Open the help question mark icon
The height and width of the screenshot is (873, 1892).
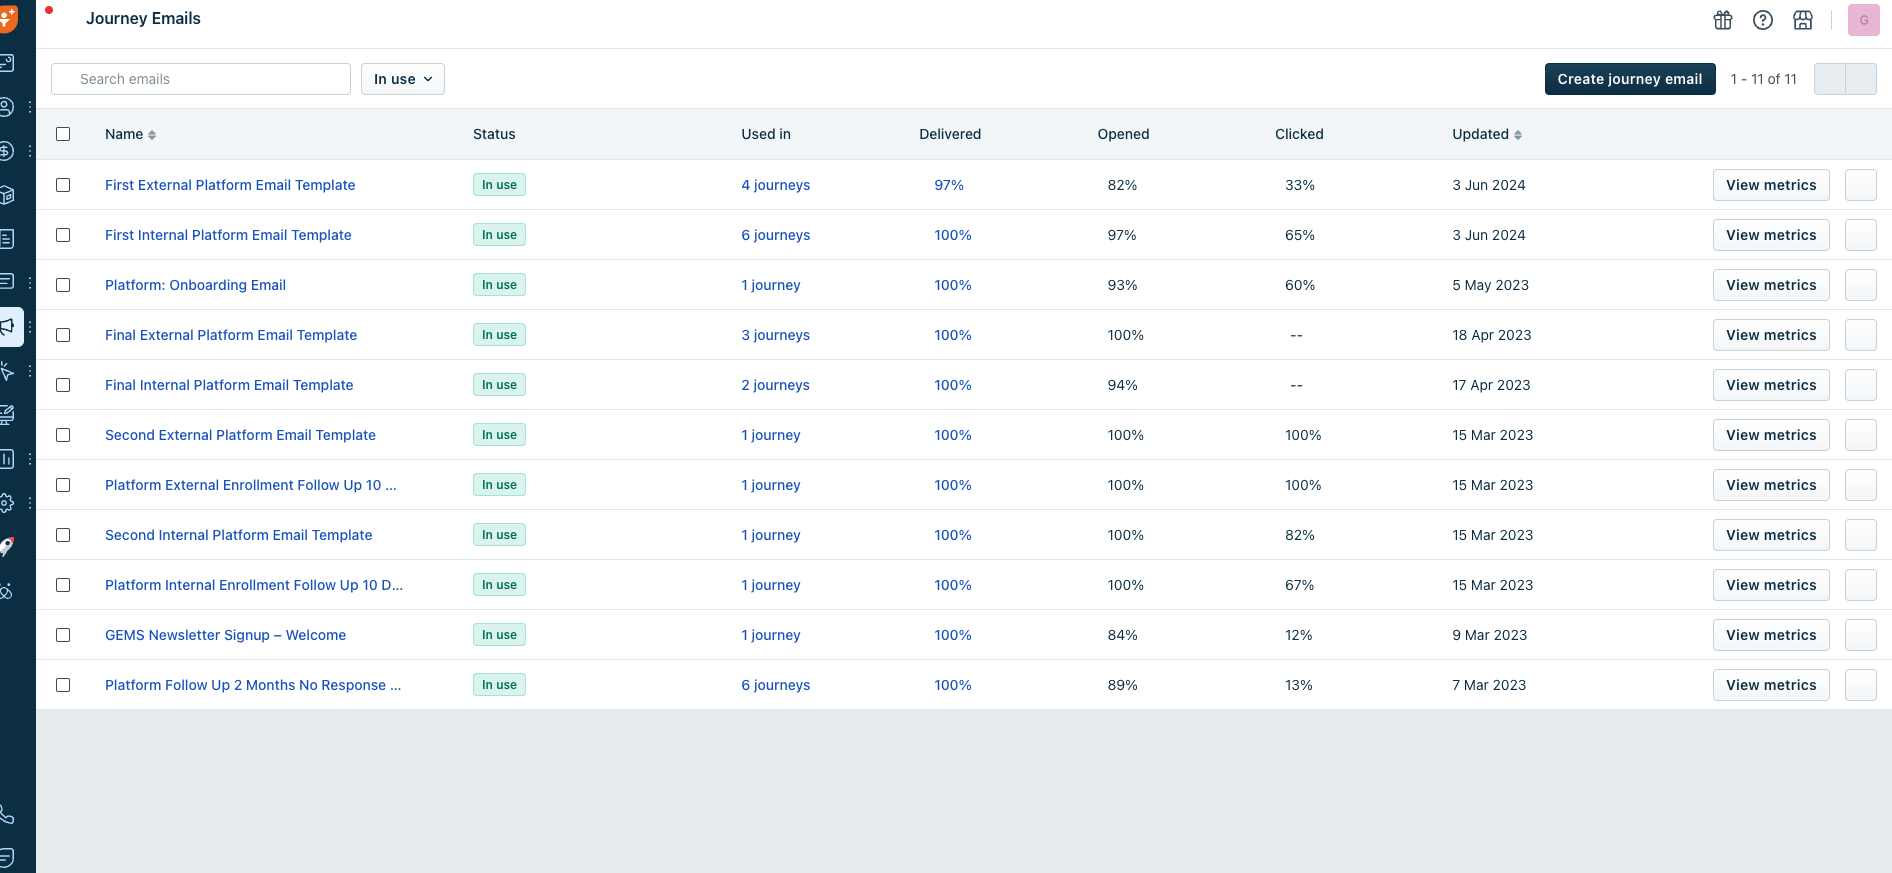[x=1762, y=20]
